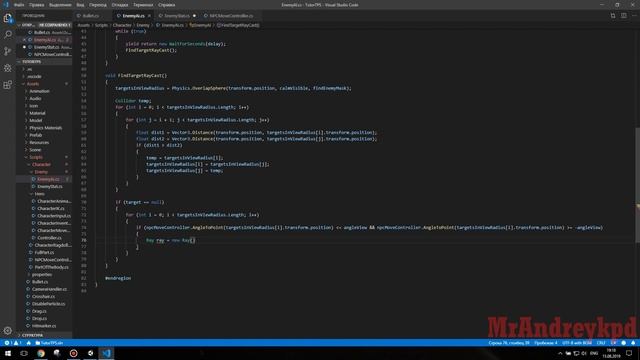Show hidden system tray icons
This screenshot has width=640, height=360.
pyautogui.click(x=560, y=353)
